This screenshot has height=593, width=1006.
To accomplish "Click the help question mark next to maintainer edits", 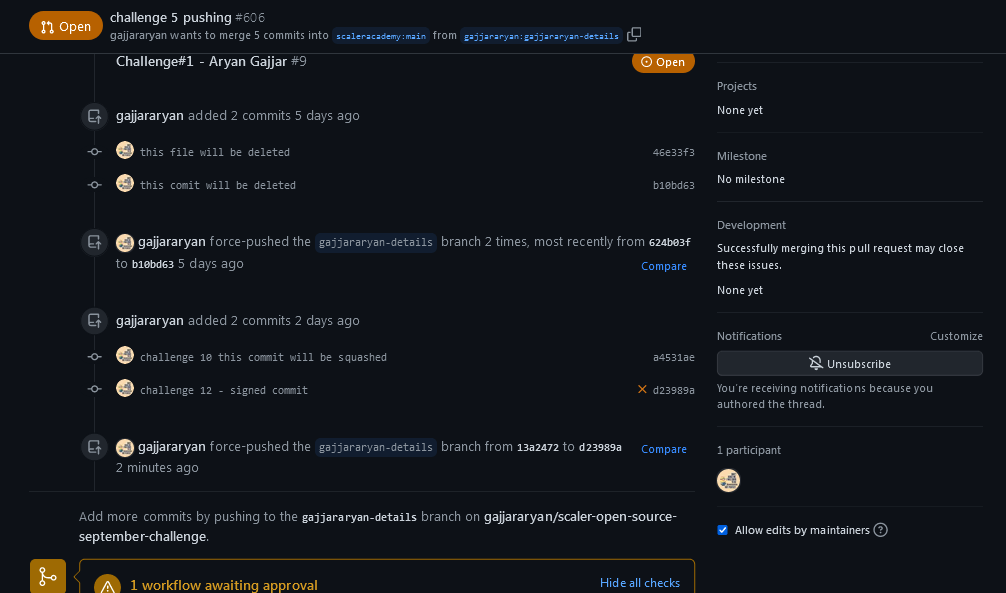I will point(881,530).
